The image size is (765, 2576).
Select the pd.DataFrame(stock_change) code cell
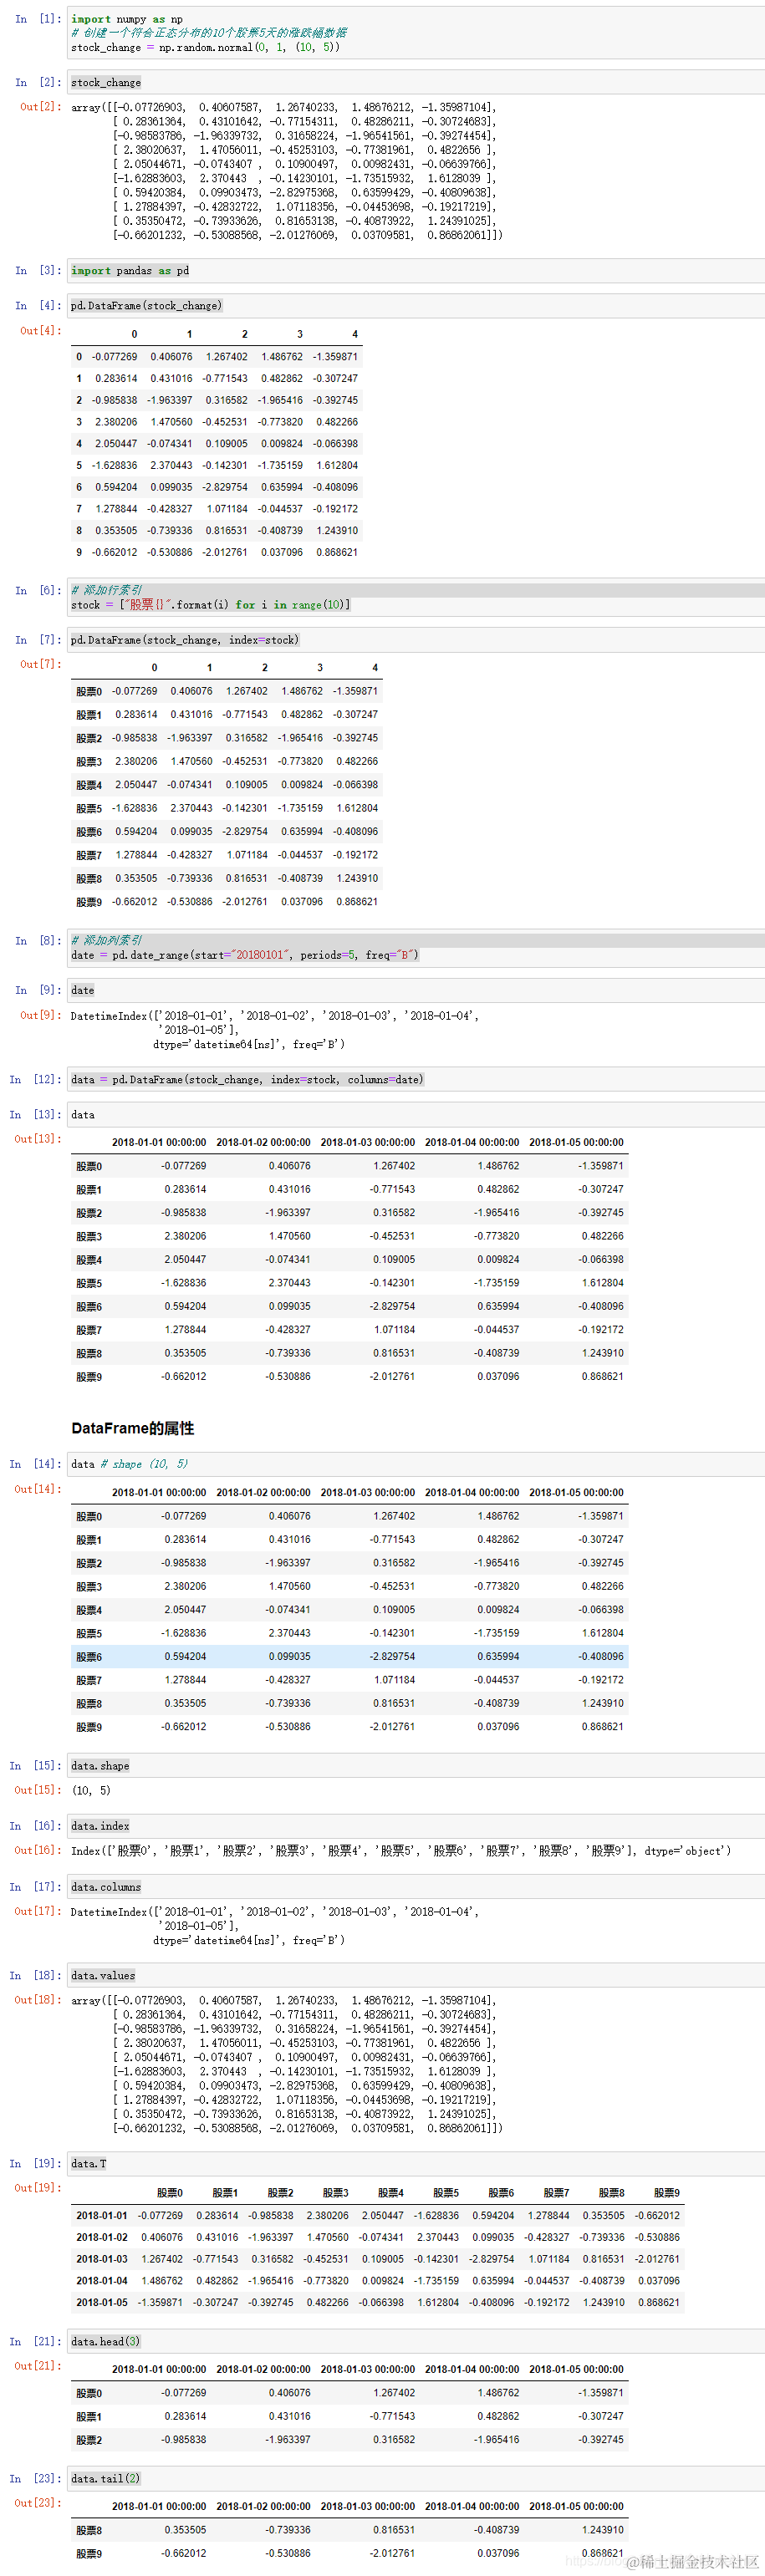pos(416,305)
